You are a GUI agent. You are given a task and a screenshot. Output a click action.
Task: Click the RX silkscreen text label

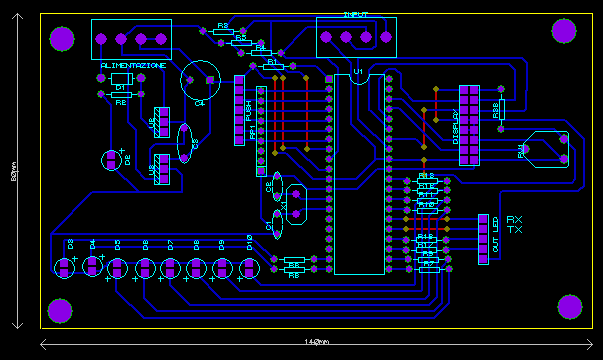[x=514, y=220]
